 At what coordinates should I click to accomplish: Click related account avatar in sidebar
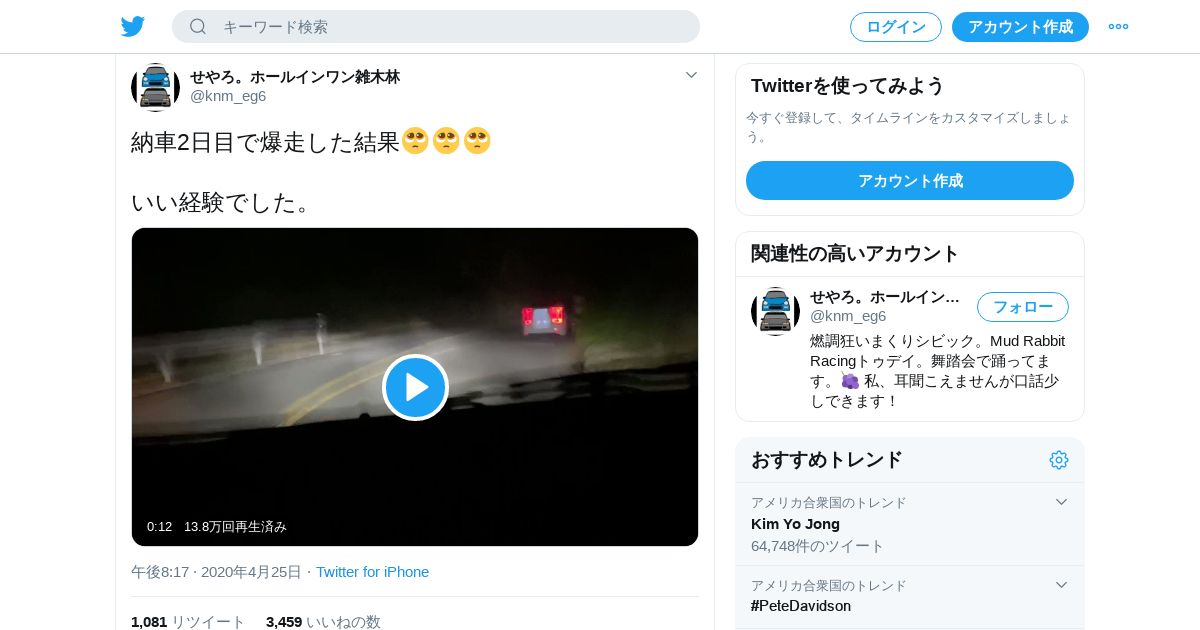coord(775,311)
